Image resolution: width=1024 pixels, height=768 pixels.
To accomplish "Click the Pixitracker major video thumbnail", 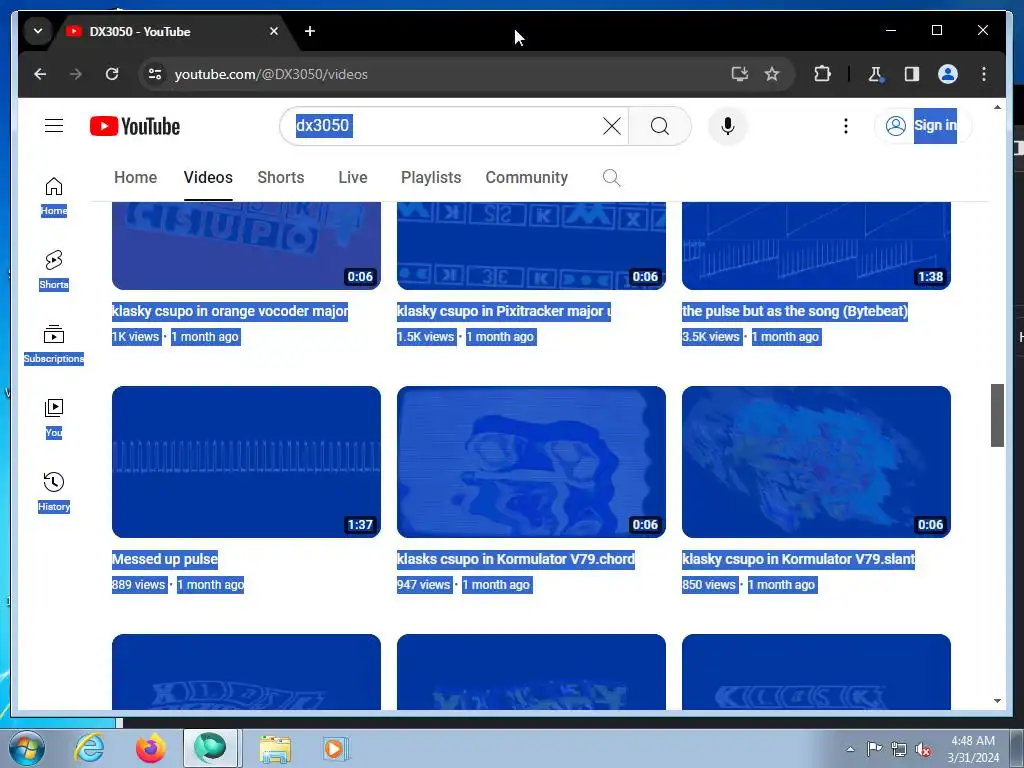I will (x=531, y=246).
